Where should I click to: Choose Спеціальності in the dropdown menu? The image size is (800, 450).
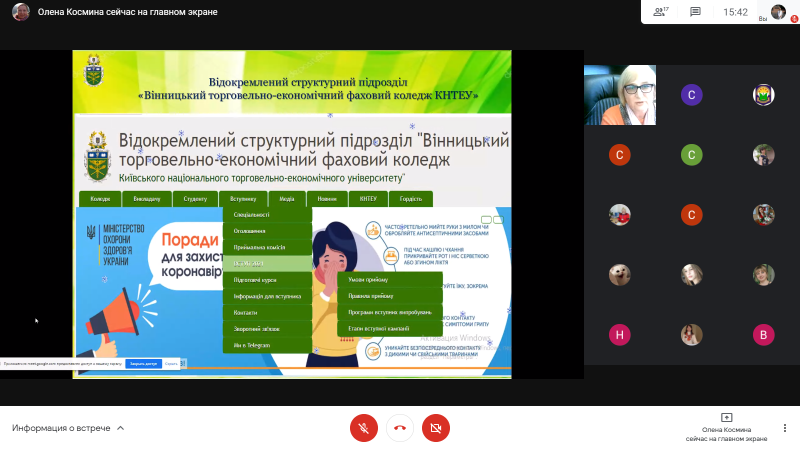(x=267, y=215)
